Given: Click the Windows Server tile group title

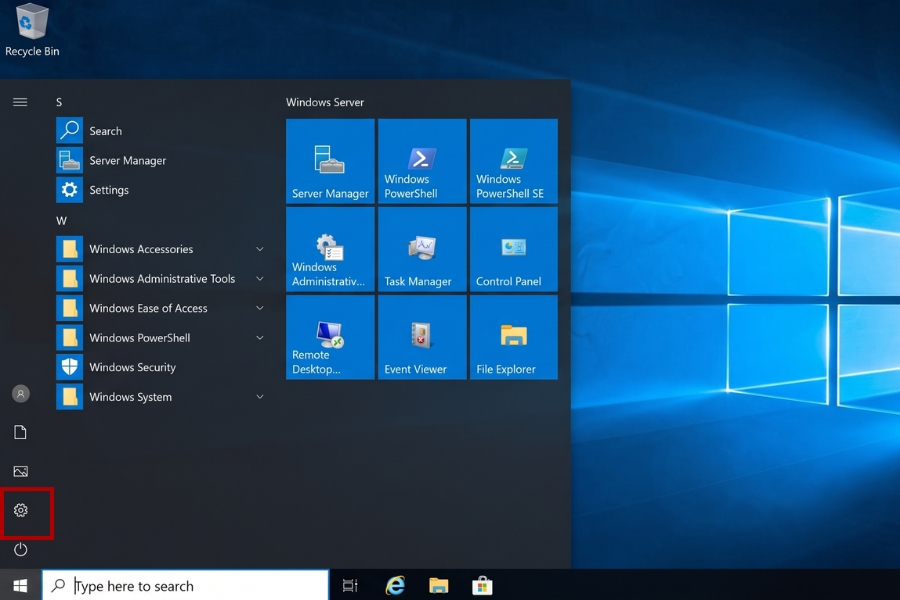Looking at the screenshot, I should (x=325, y=102).
